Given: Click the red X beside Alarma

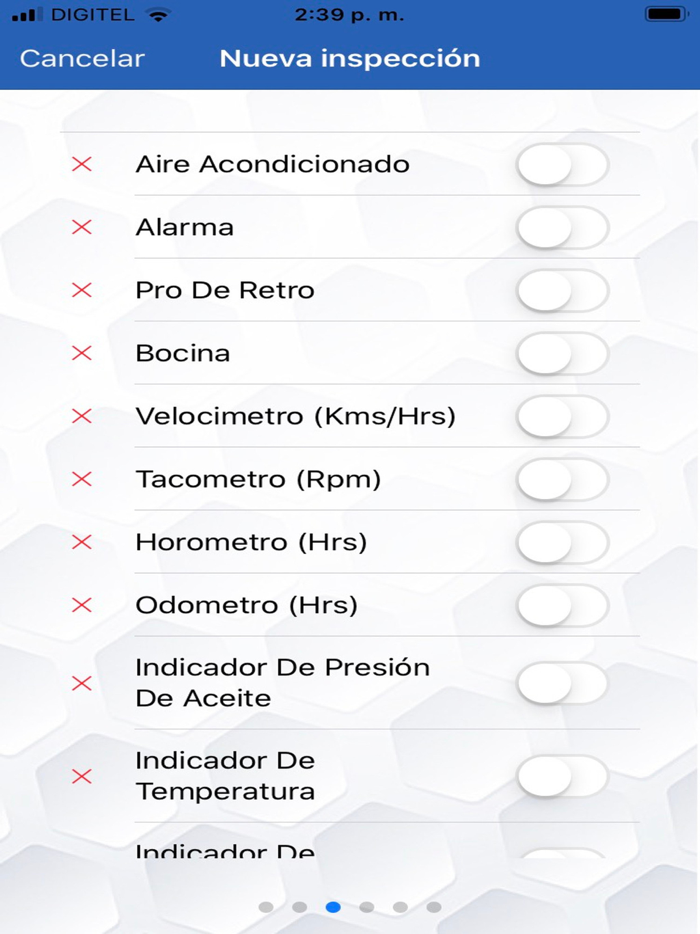Looking at the screenshot, I should [82, 227].
